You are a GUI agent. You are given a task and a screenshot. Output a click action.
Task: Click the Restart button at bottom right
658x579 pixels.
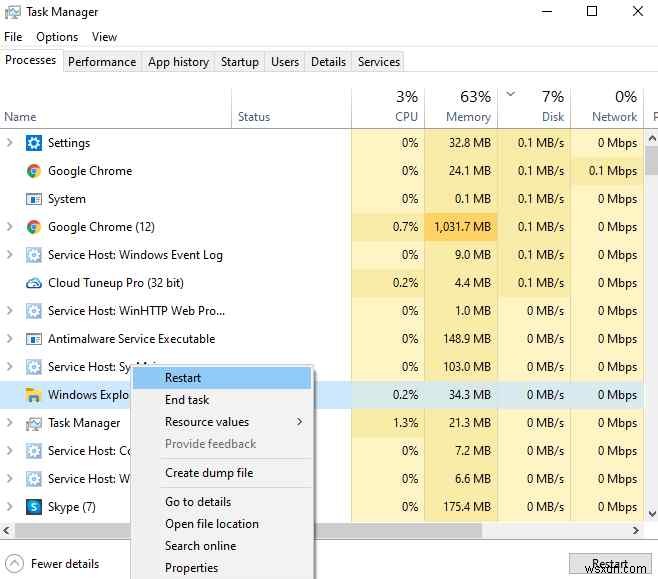[610, 563]
